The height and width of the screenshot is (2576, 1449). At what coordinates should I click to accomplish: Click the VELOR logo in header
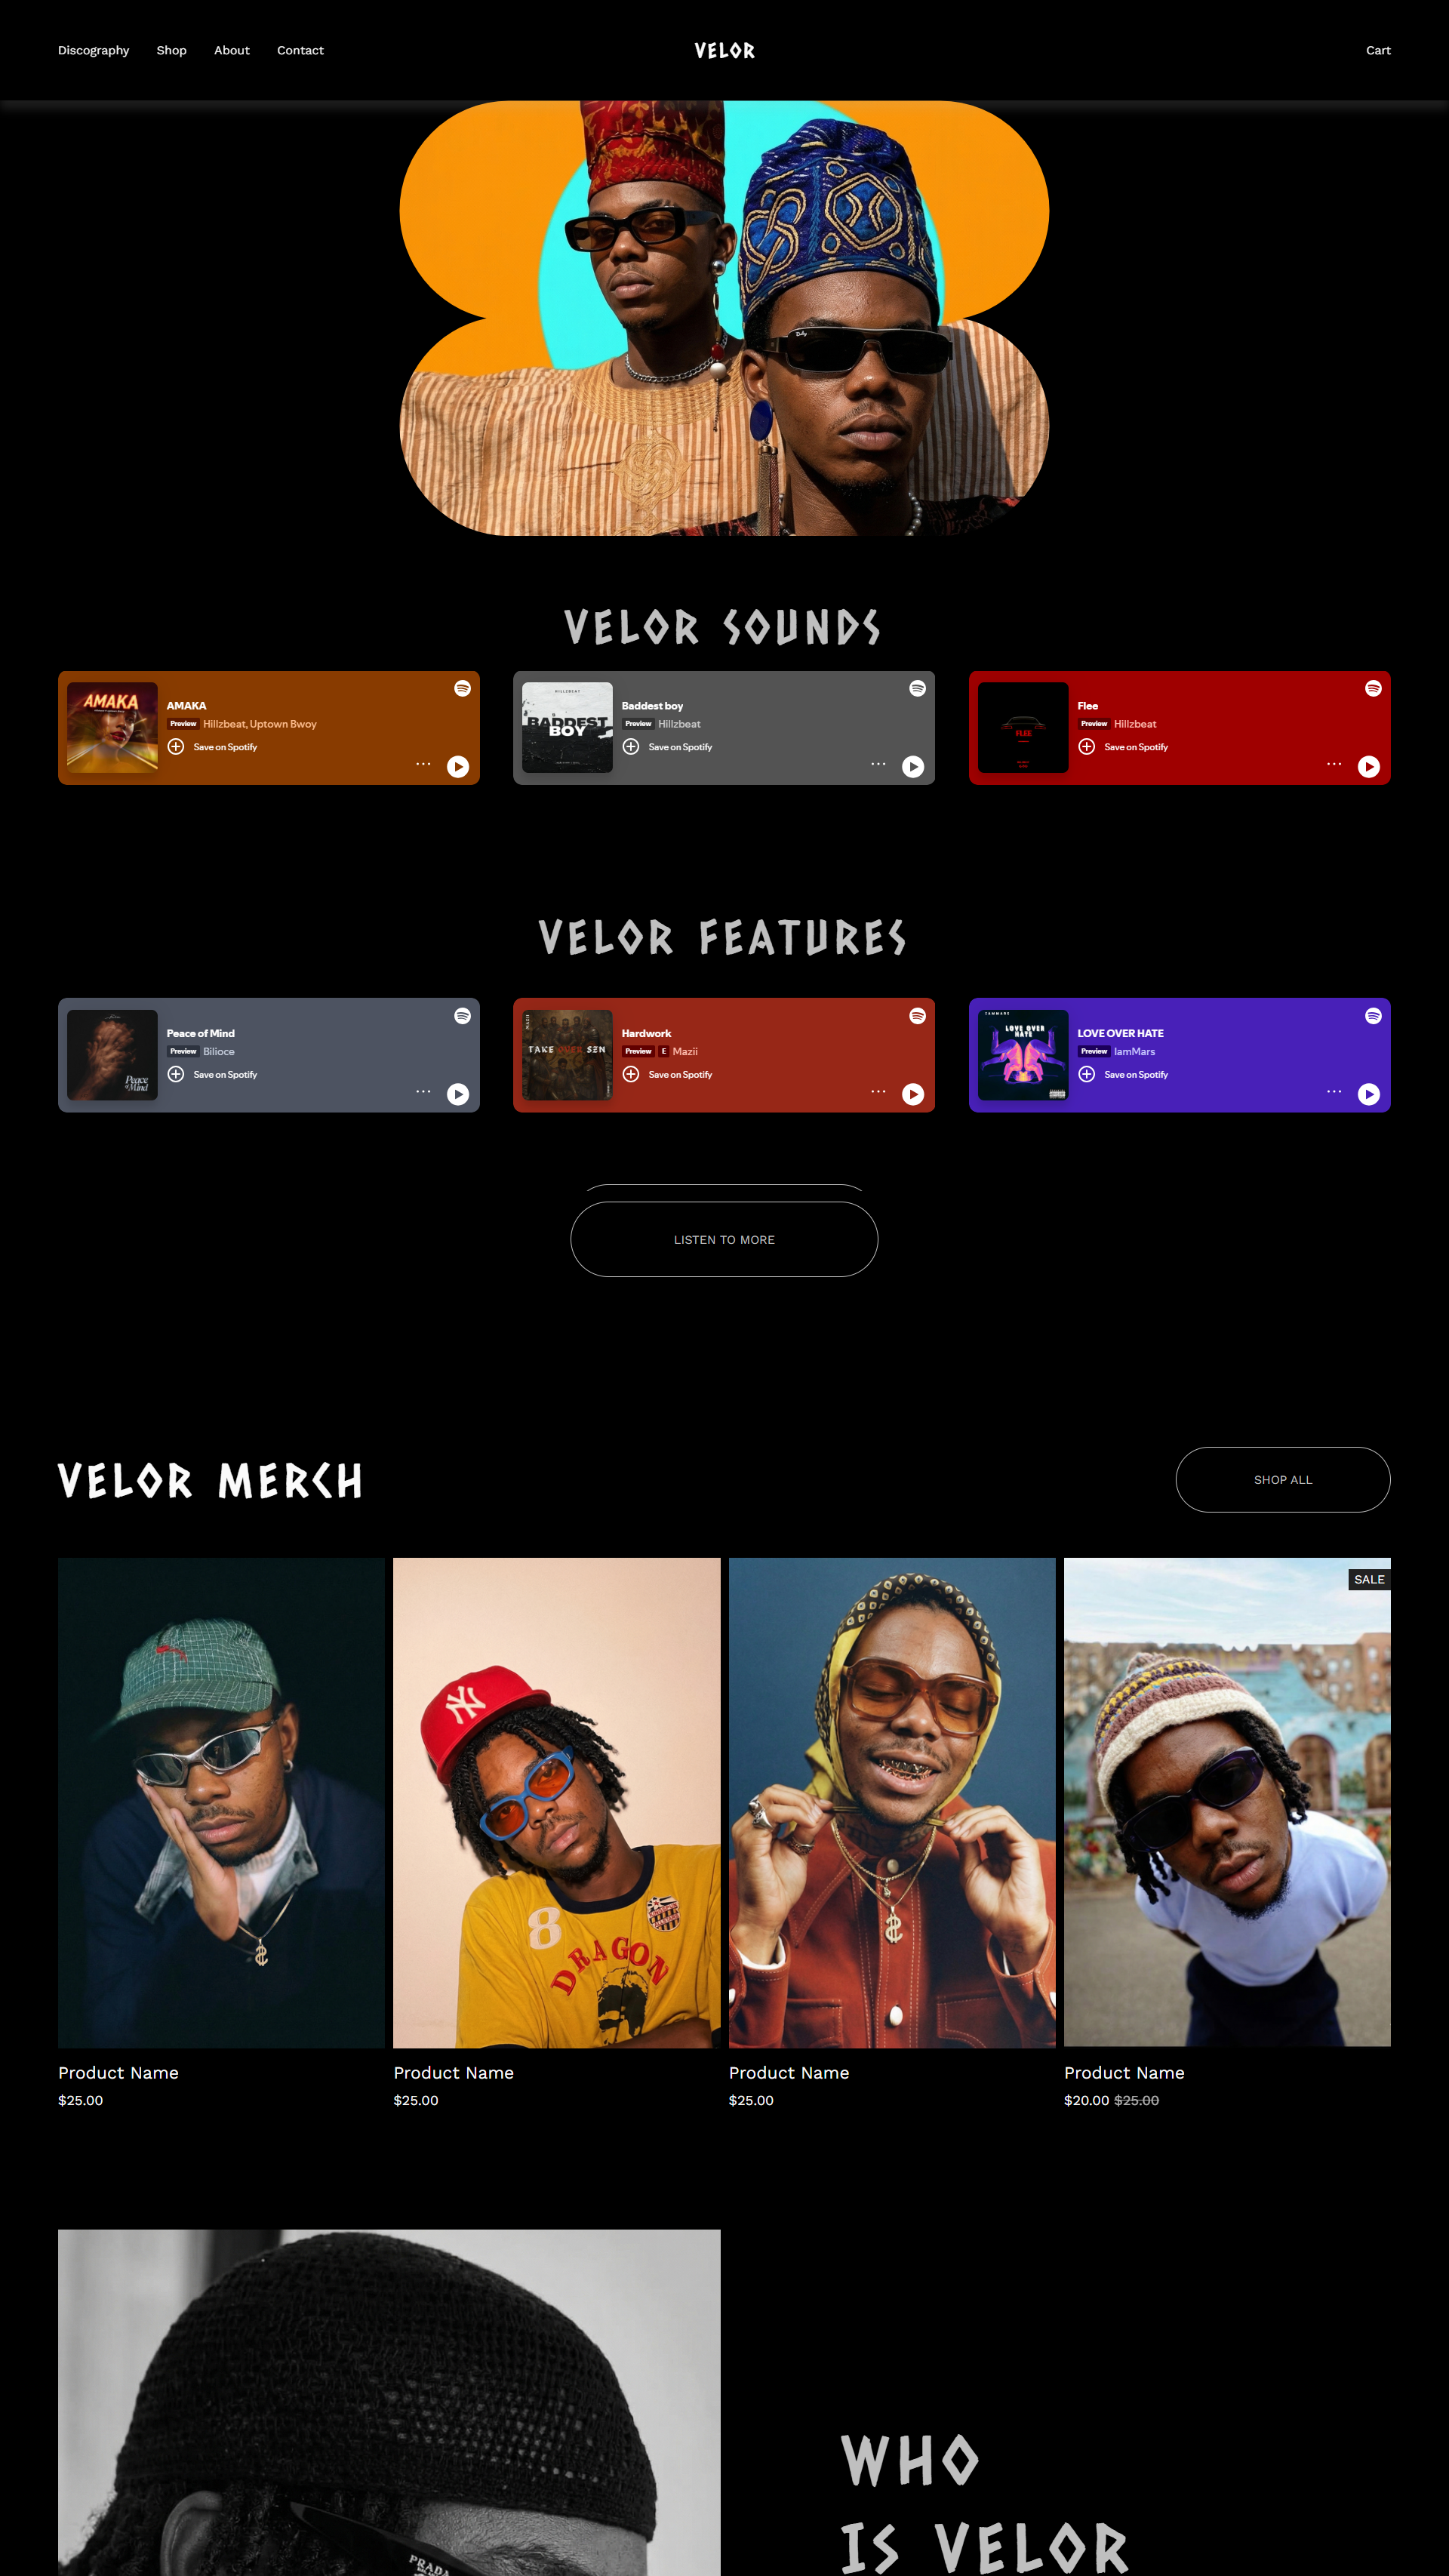pyautogui.click(x=725, y=50)
